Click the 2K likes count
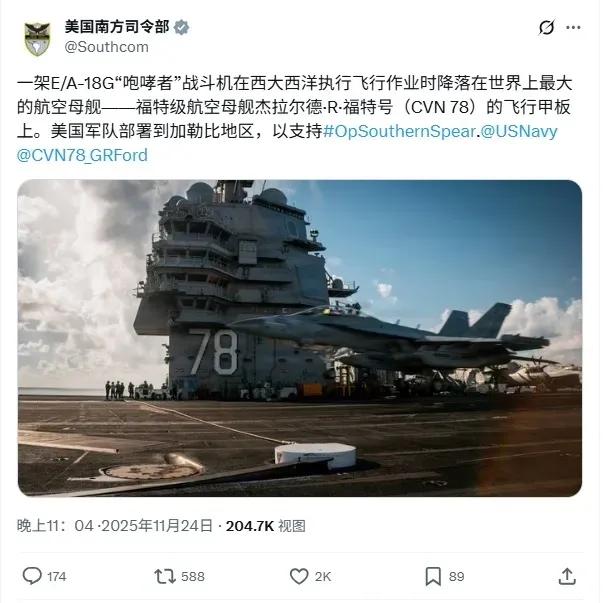 point(323,576)
